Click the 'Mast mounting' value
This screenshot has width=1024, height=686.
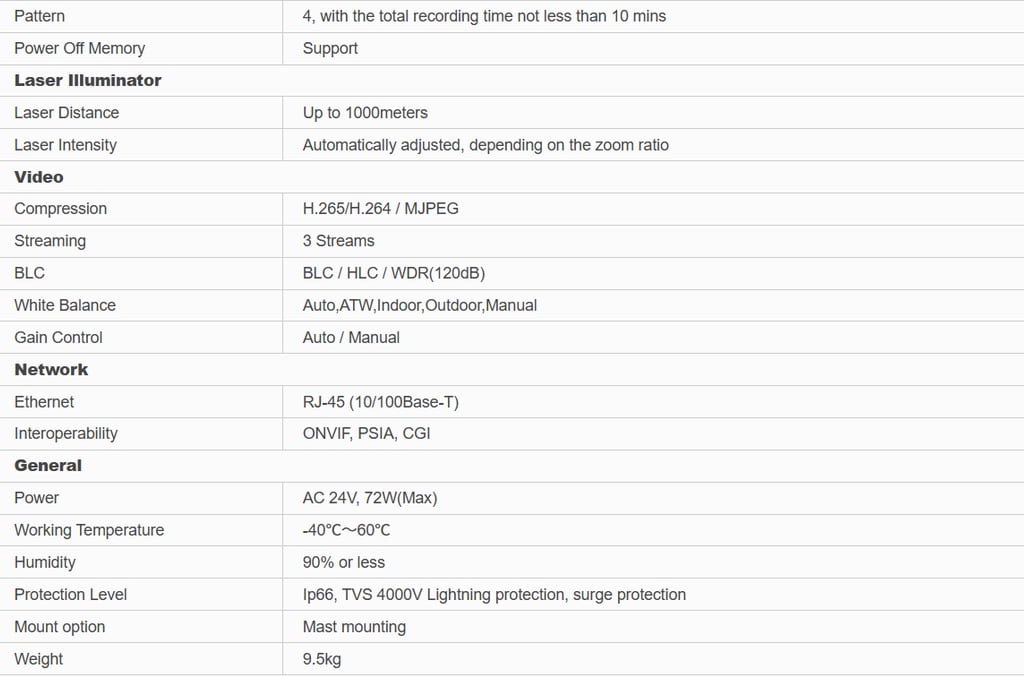pos(354,626)
